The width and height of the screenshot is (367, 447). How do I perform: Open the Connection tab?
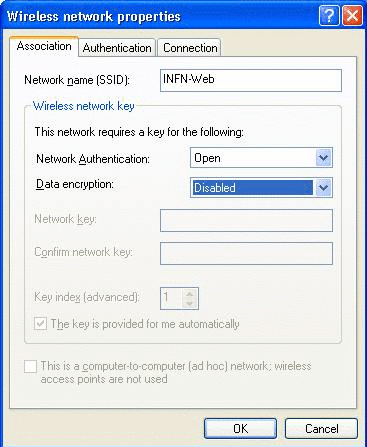point(190,48)
